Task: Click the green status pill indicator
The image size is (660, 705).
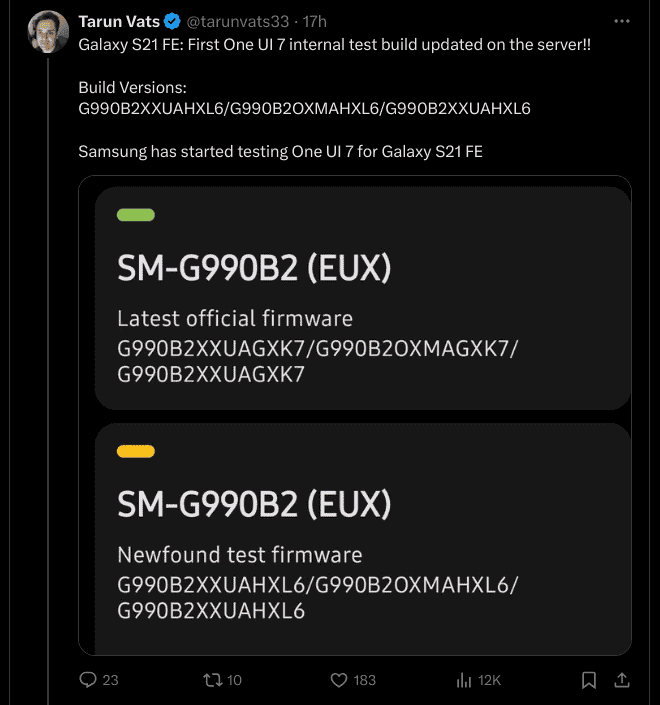Action: (x=136, y=215)
